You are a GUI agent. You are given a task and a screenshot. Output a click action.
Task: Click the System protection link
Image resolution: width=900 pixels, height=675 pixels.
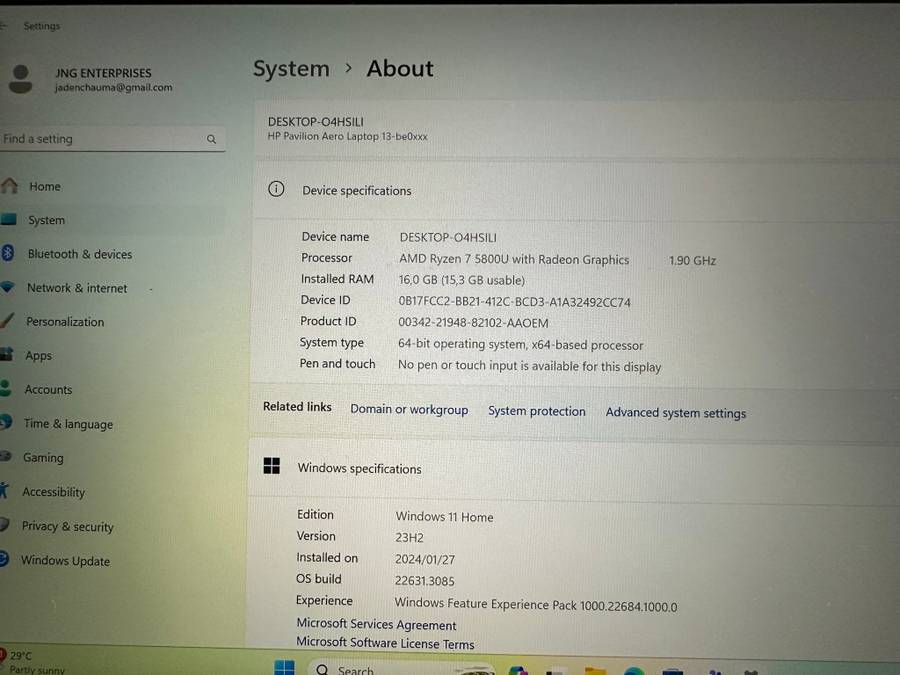[x=537, y=411]
